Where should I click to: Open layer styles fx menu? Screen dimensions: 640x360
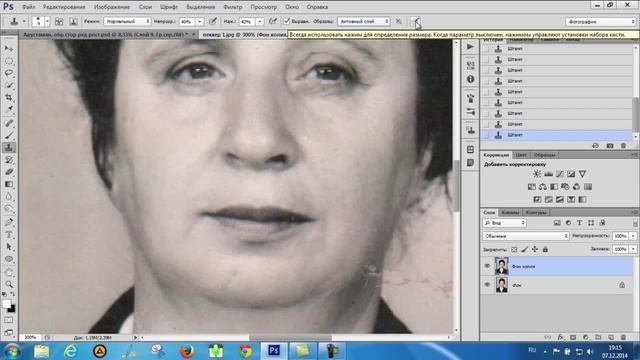point(560,337)
